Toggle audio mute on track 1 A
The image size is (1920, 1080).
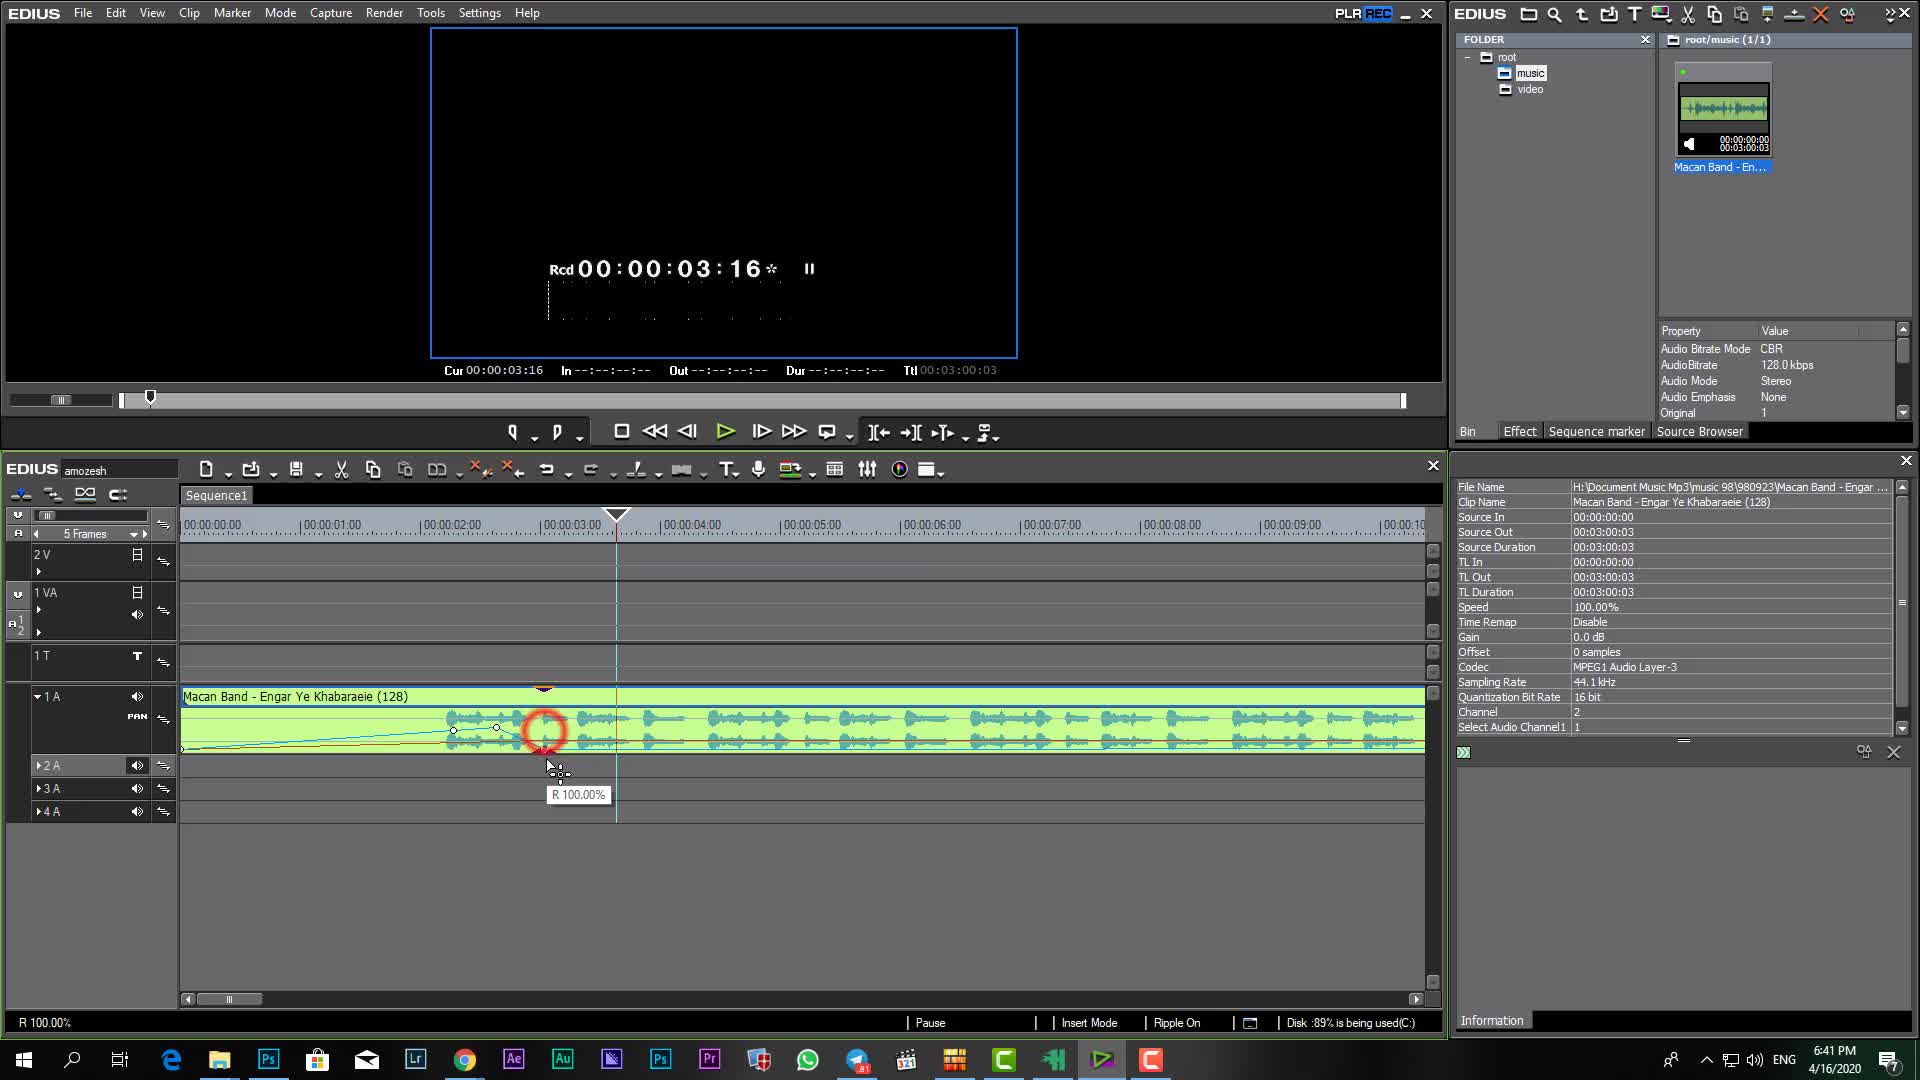coord(137,697)
